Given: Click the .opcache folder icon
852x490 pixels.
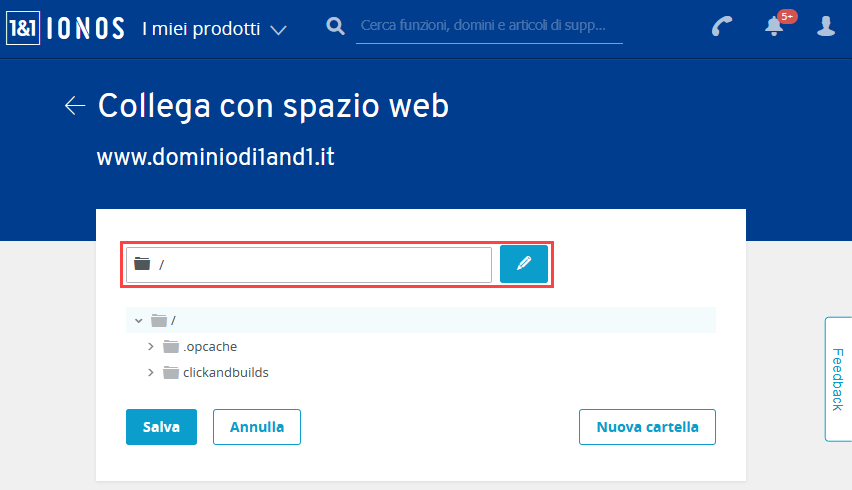Looking at the screenshot, I should pyautogui.click(x=171, y=347).
